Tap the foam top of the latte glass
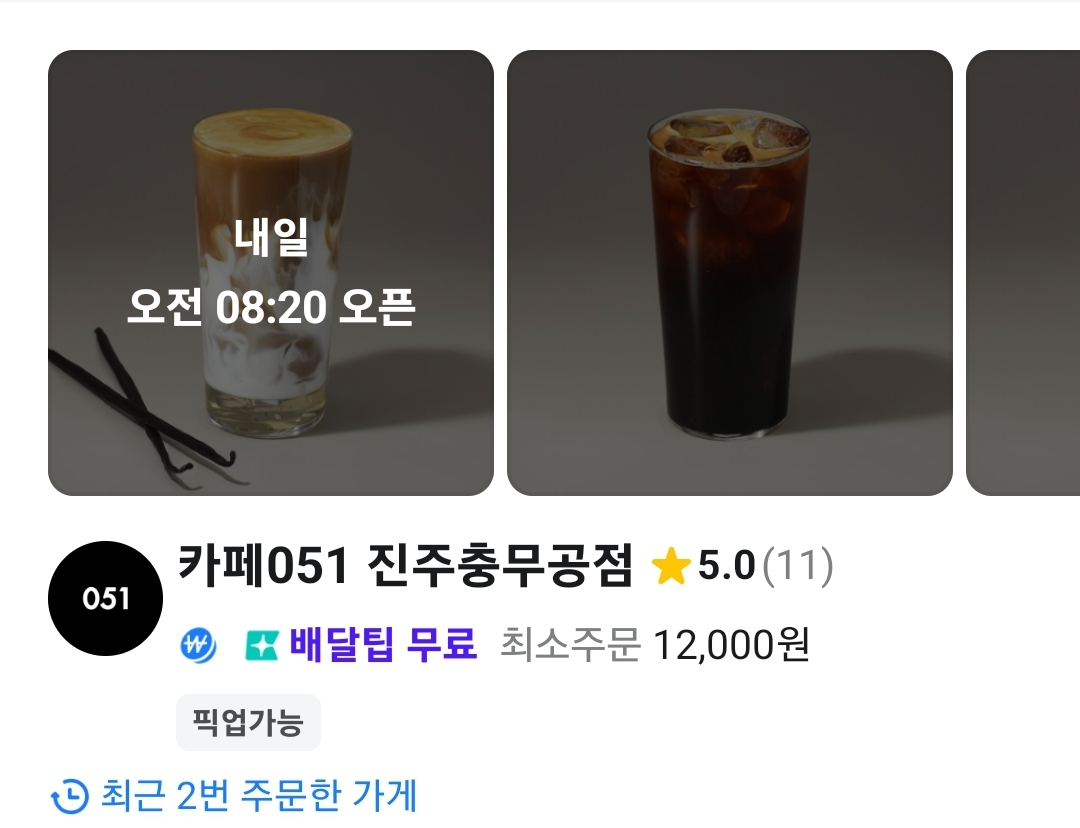The height and width of the screenshot is (828, 1080). [273, 132]
